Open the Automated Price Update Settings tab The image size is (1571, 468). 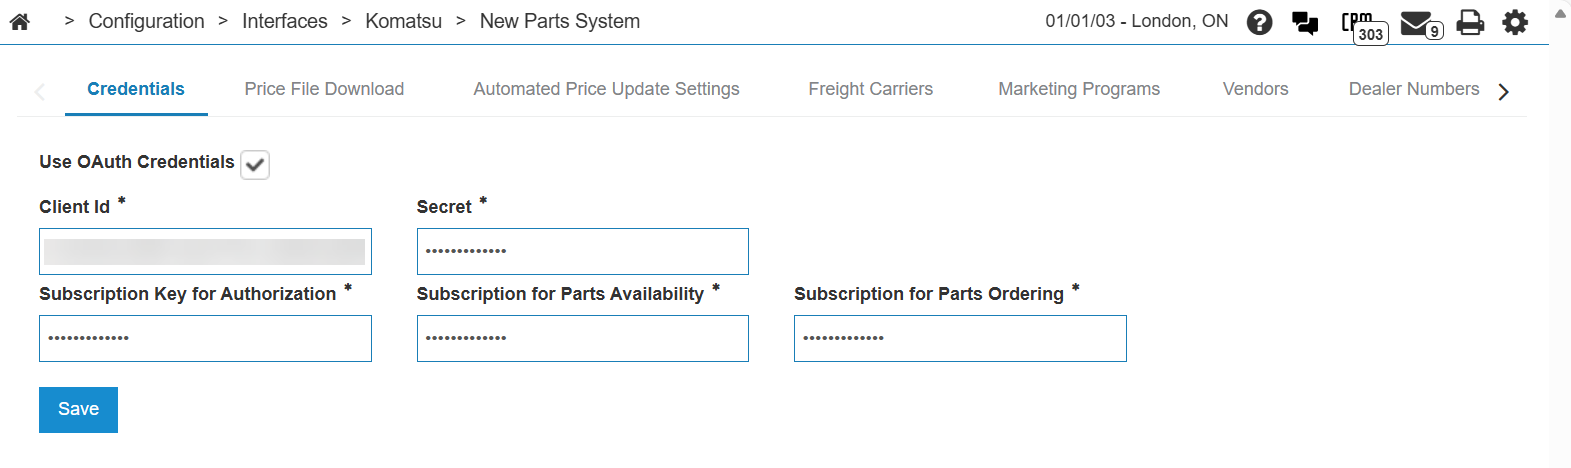coord(606,89)
